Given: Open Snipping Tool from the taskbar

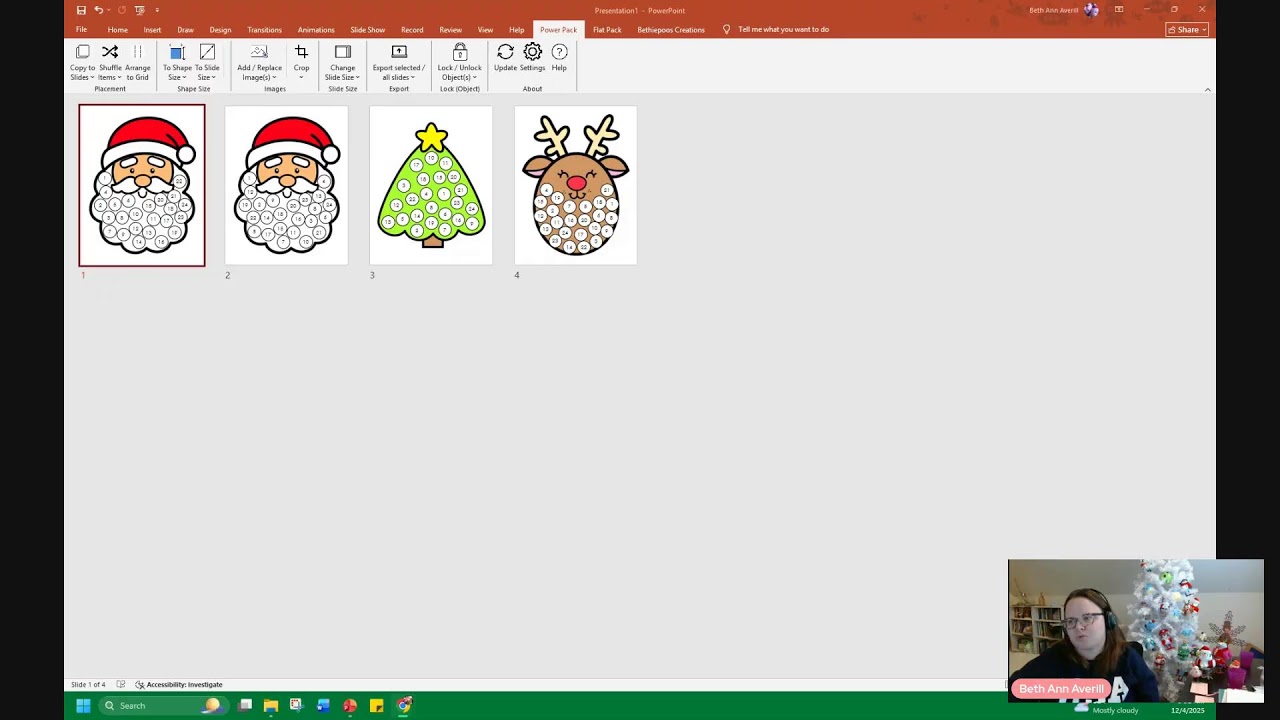Looking at the screenshot, I should [296, 706].
